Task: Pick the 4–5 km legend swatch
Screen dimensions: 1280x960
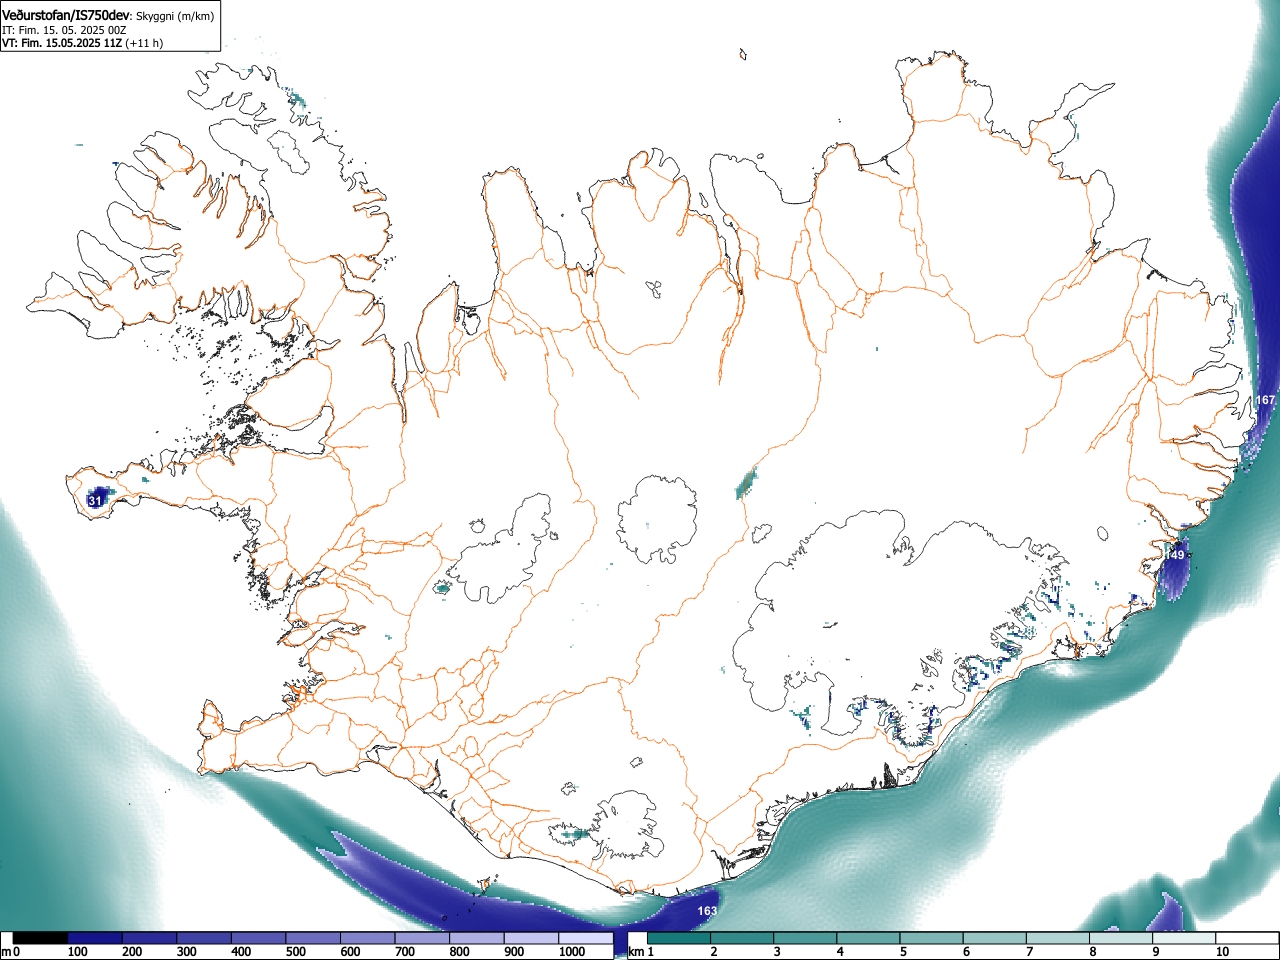Action: click(868, 937)
